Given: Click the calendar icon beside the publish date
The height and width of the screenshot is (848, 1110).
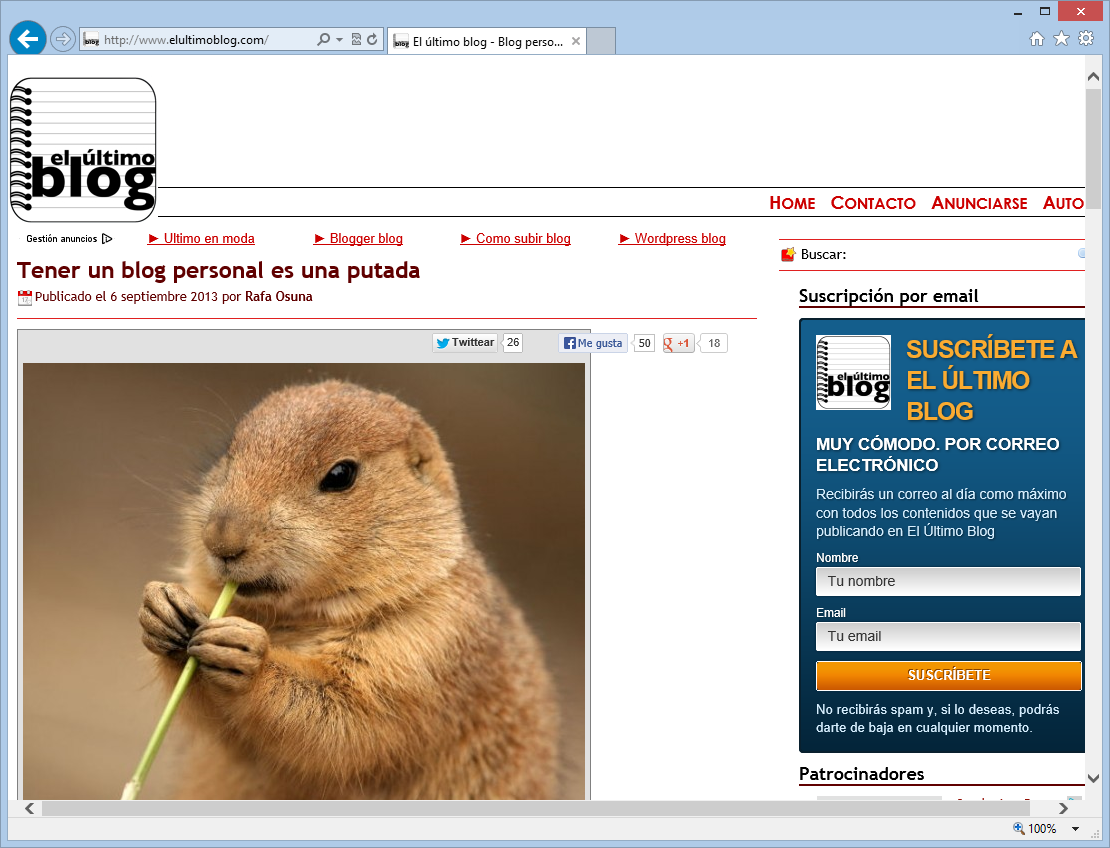Looking at the screenshot, I should (25, 298).
